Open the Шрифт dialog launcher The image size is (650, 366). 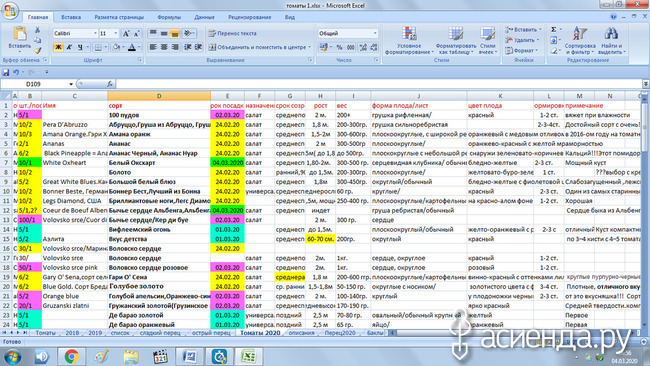coord(140,60)
